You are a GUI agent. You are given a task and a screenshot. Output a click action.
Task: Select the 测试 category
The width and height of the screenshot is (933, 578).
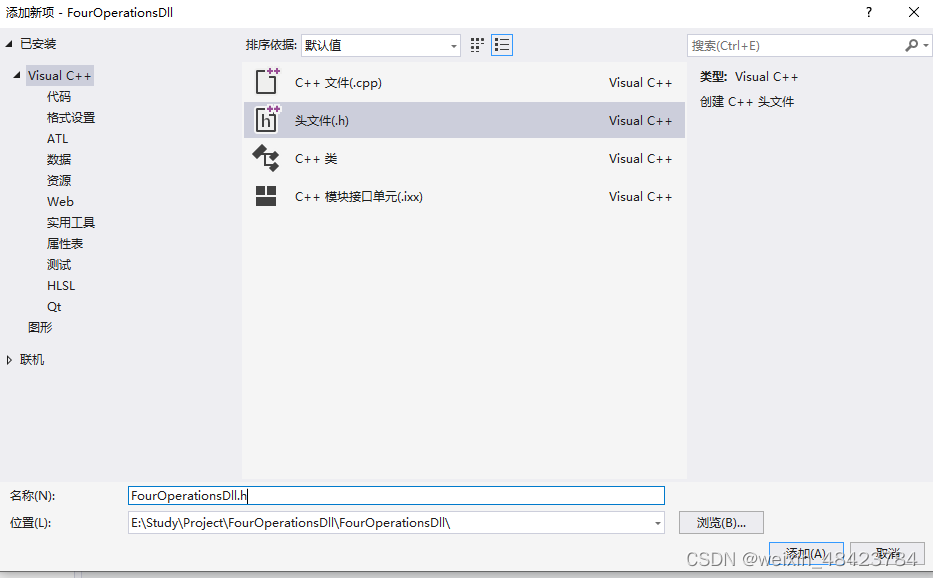point(59,264)
